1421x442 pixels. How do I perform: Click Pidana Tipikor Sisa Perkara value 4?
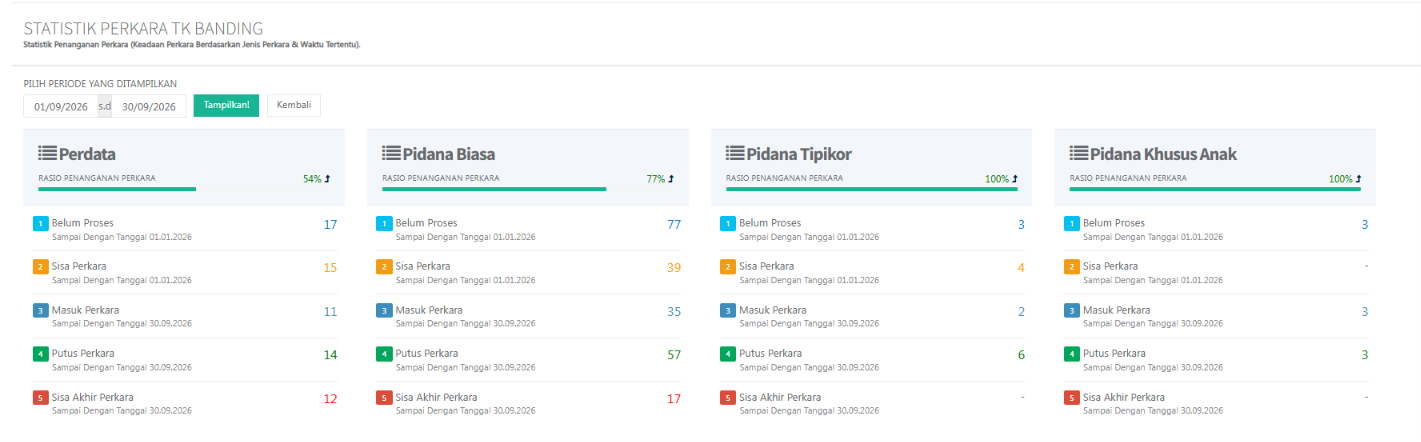point(1021,268)
